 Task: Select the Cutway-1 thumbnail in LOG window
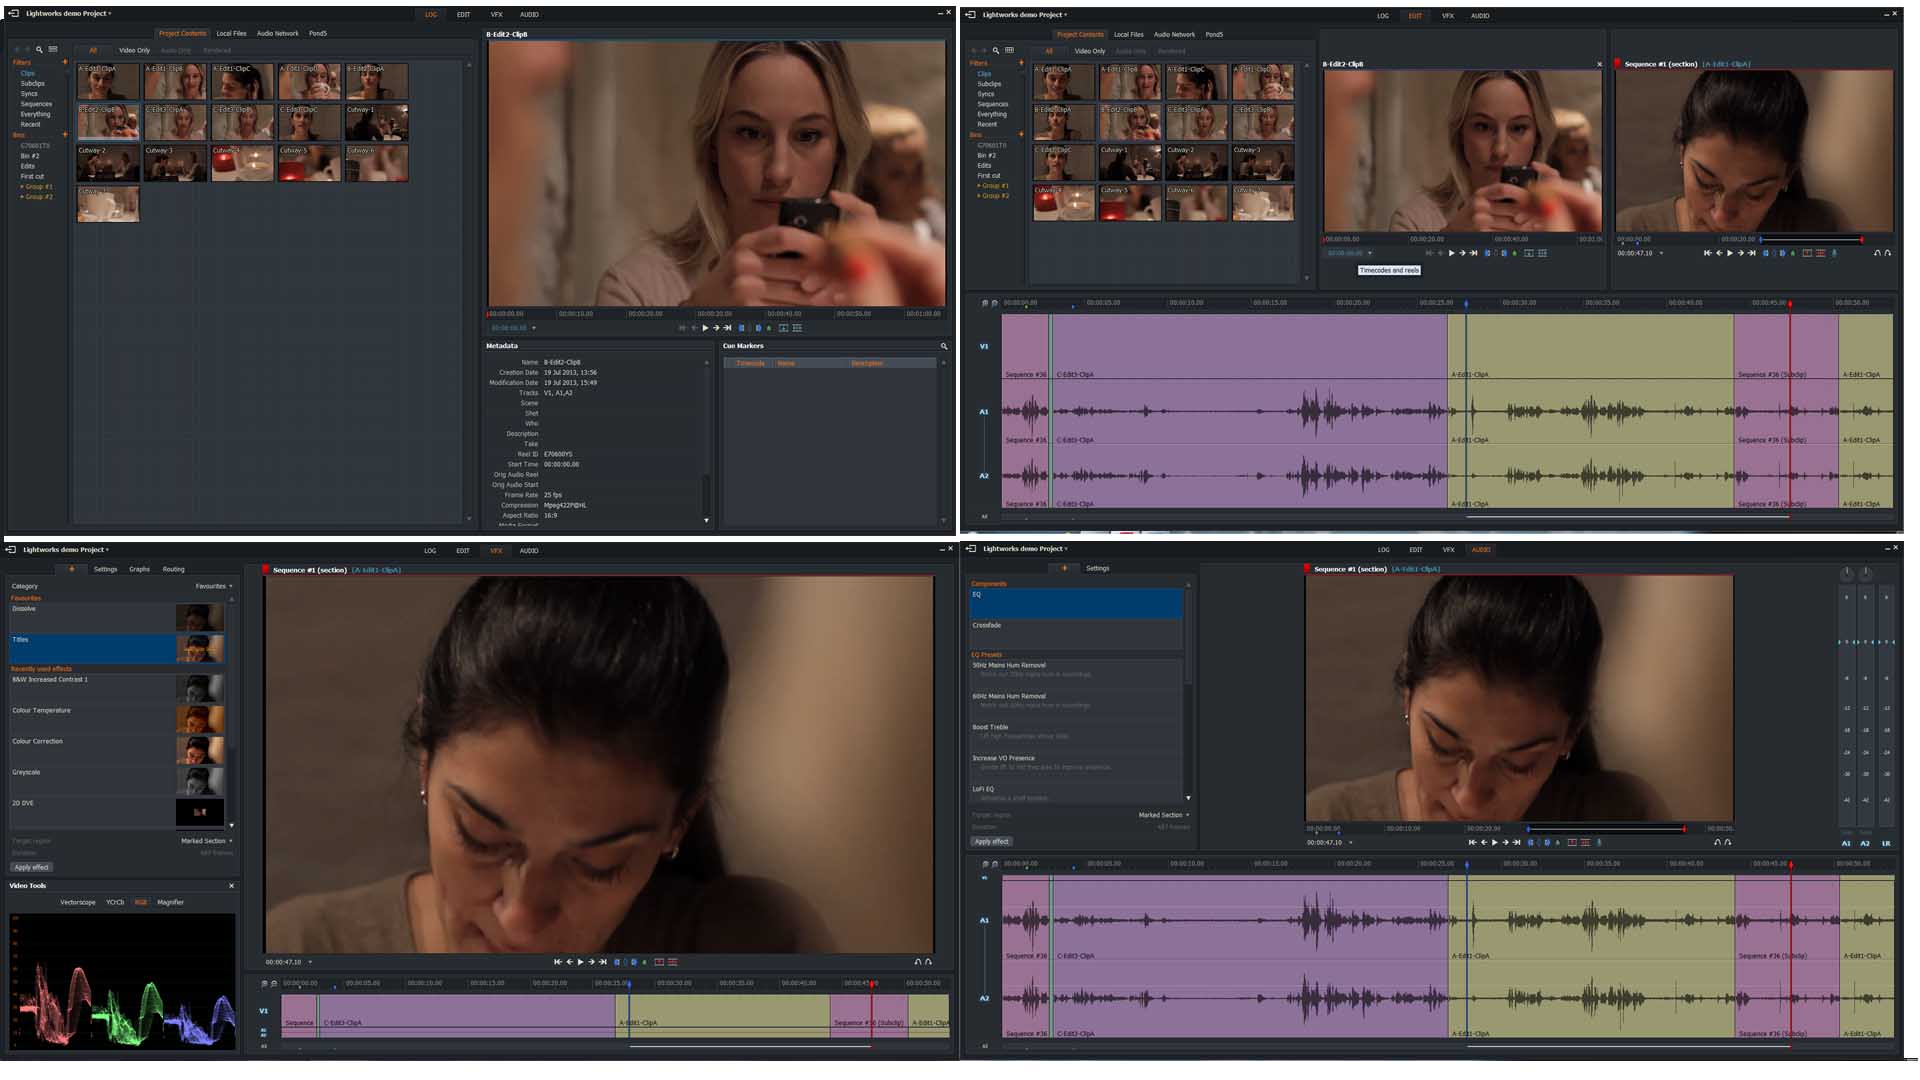[377, 123]
